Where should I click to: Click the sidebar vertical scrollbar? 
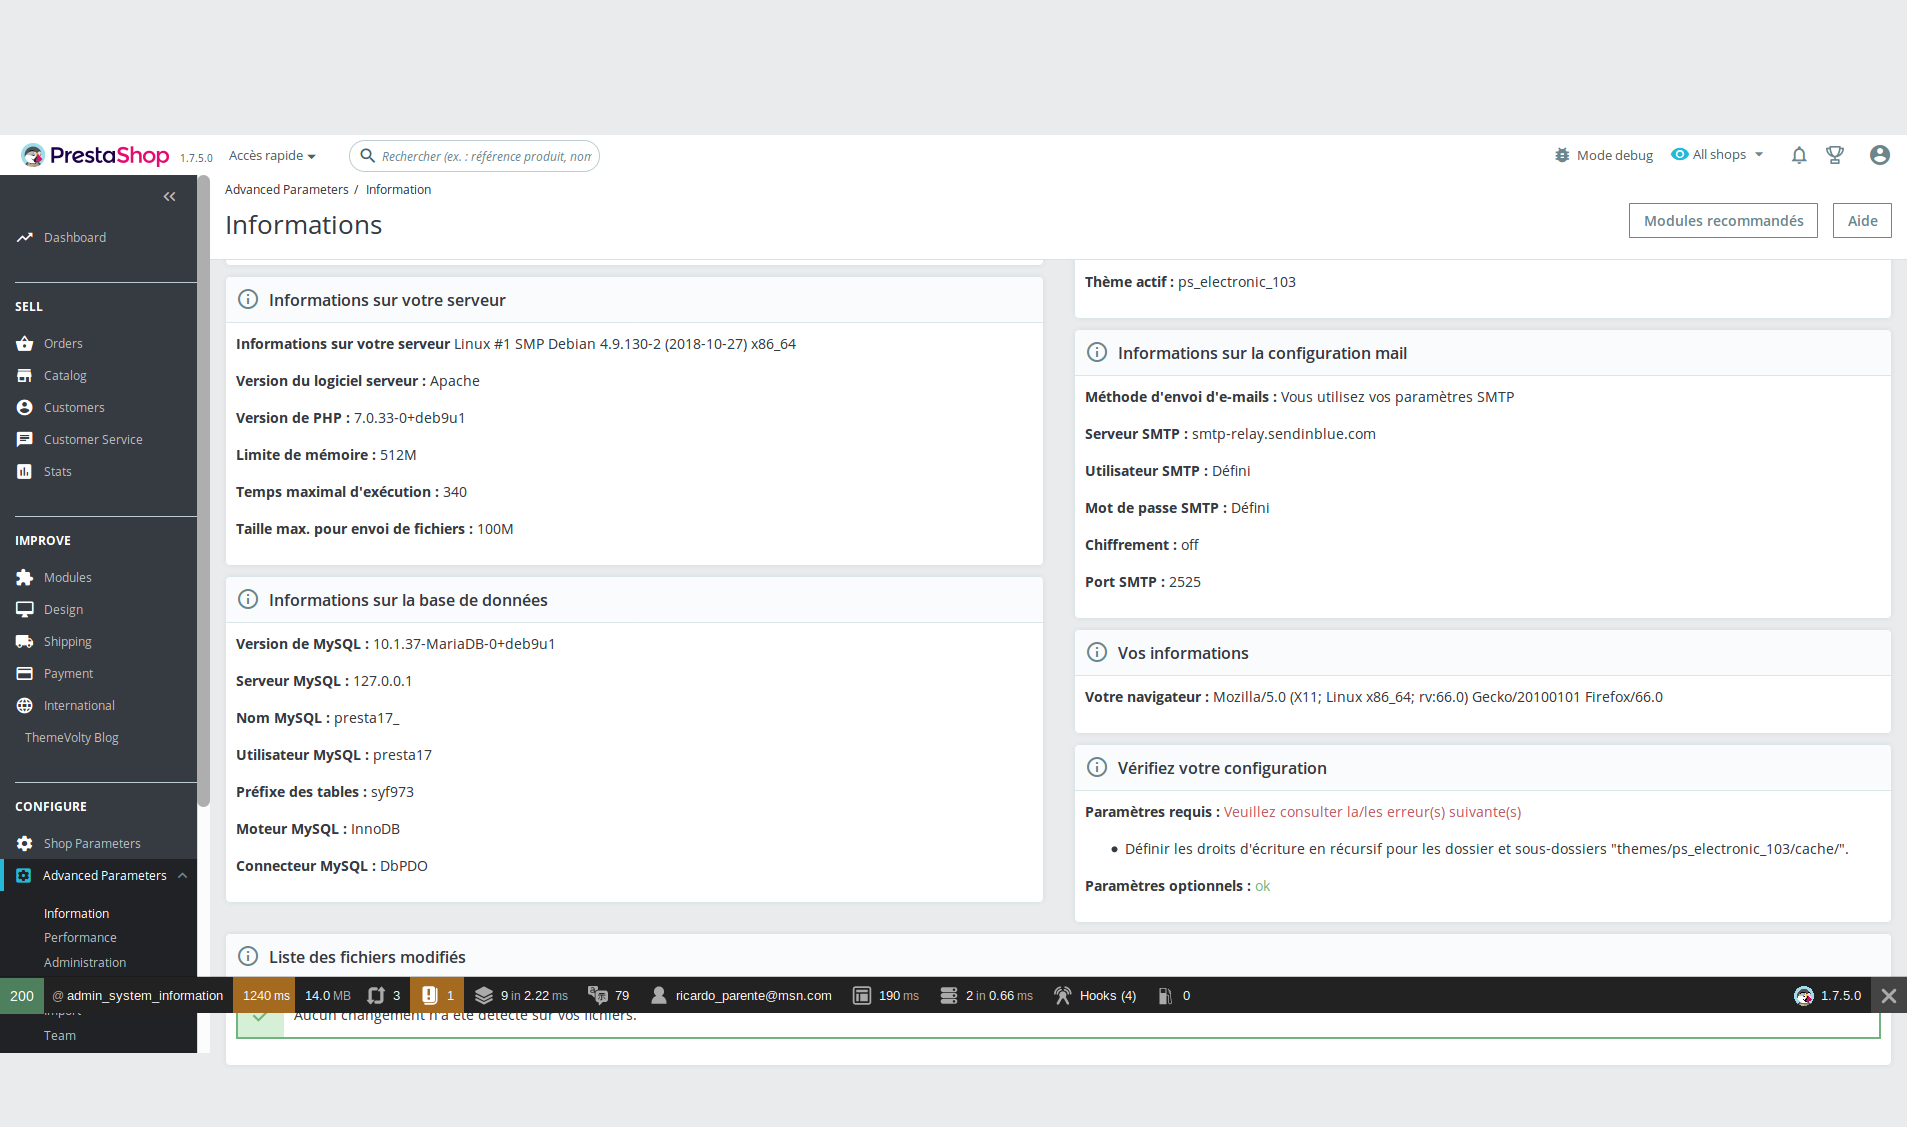tap(204, 490)
